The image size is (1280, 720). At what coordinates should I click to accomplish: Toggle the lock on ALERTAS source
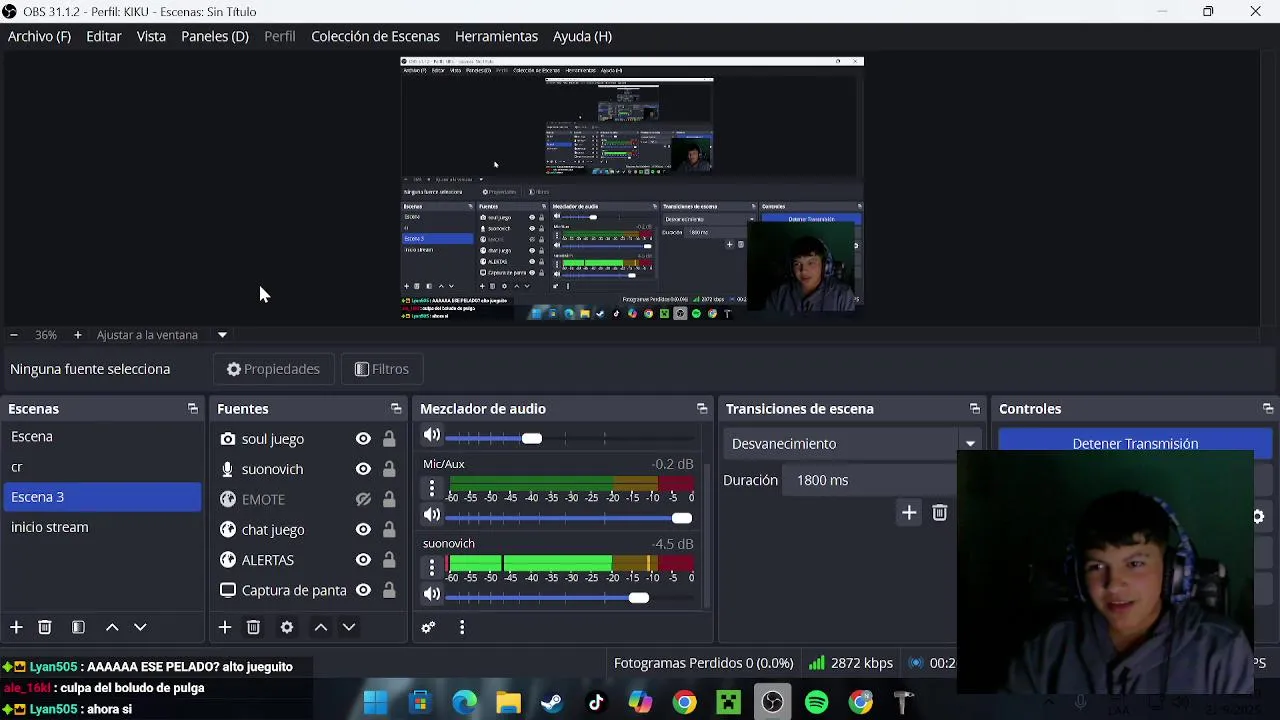click(389, 560)
